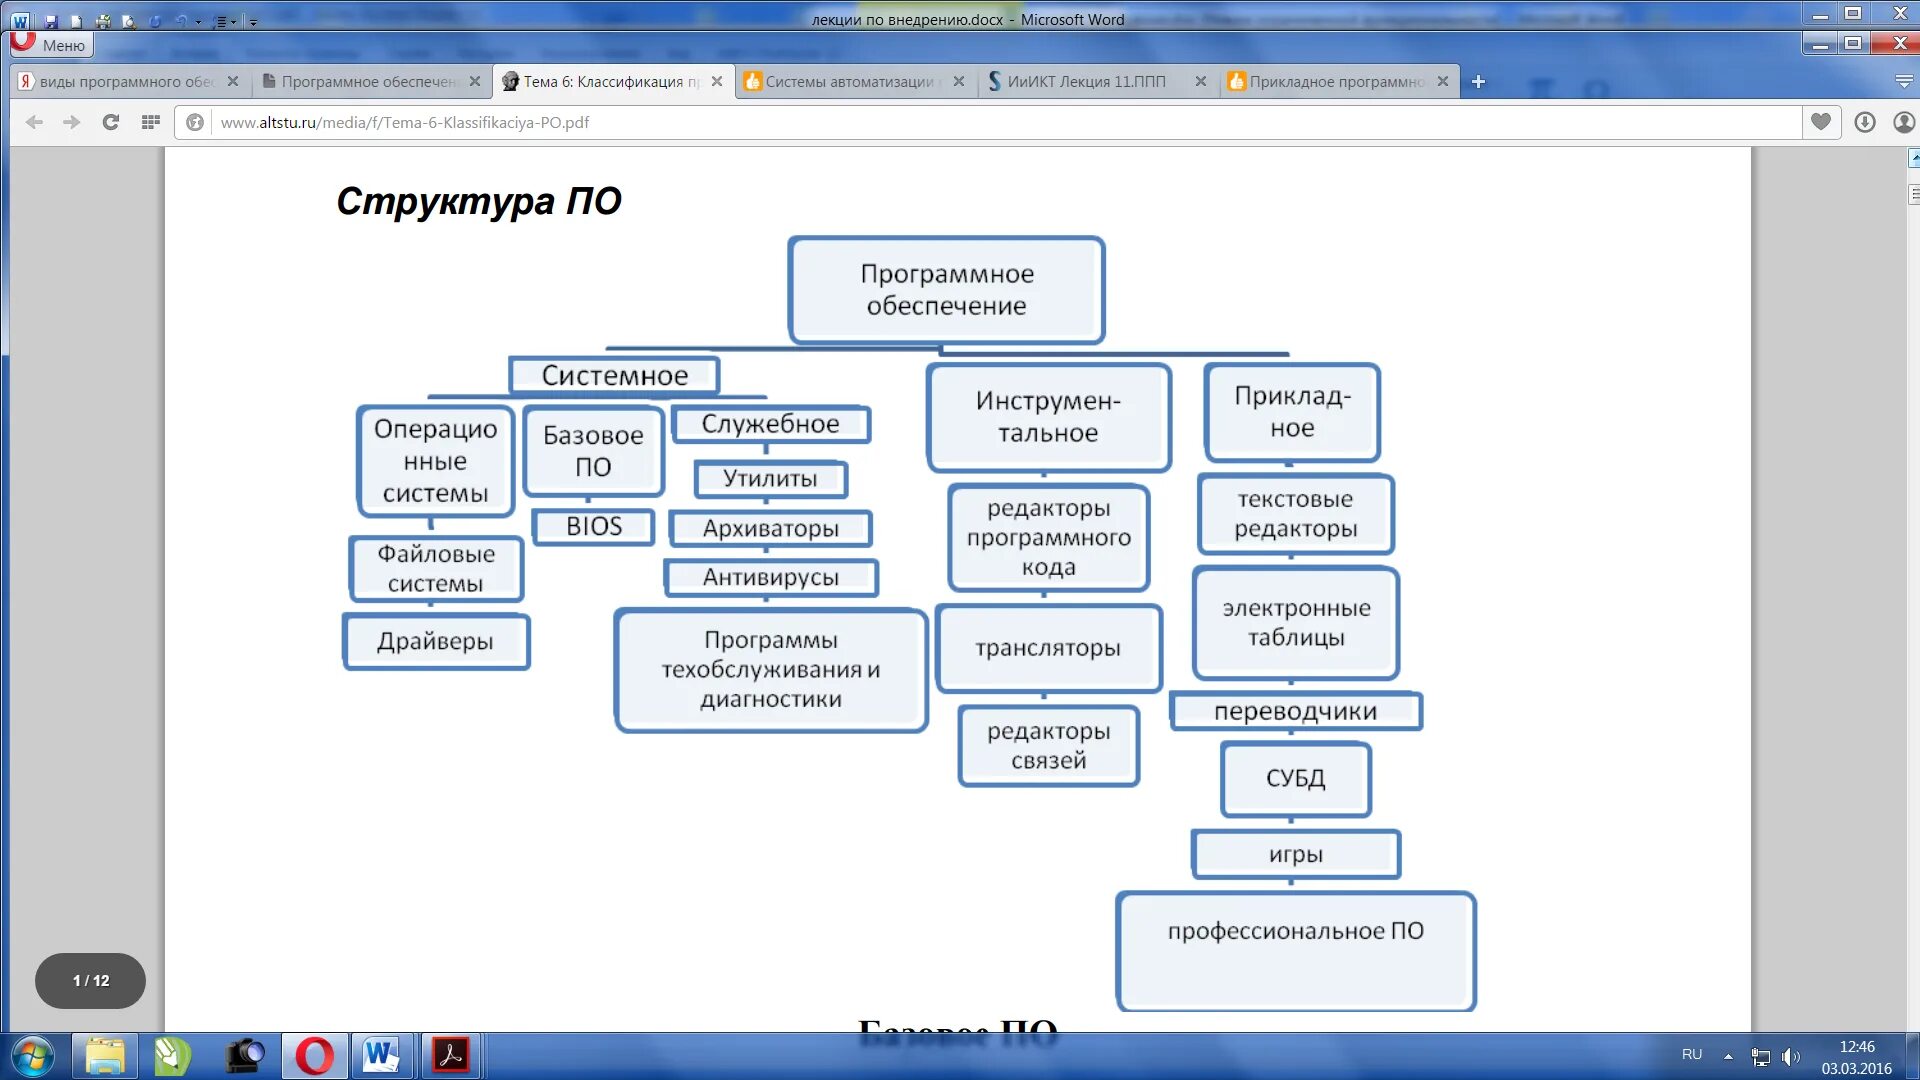Image resolution: width=1920 pixels, height=1080 pixels.
Task: Click the user account profile icon
Action: pos(1903,122)
